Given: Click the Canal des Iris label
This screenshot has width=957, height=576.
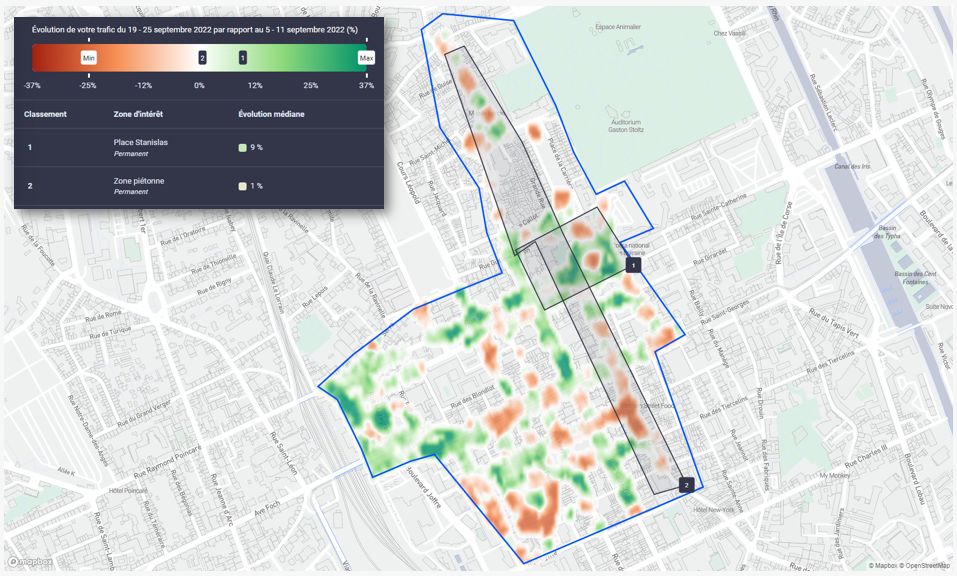Looking at the screenshot, I should pos(852,167).
